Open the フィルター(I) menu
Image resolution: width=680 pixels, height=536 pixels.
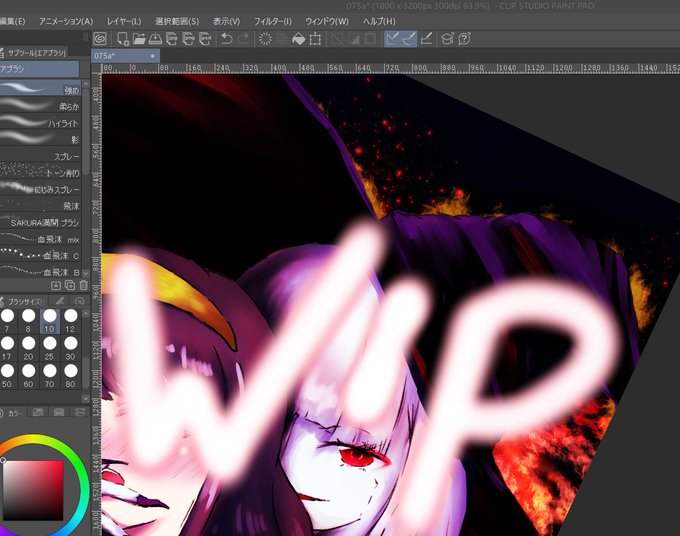tap(272, 21)
